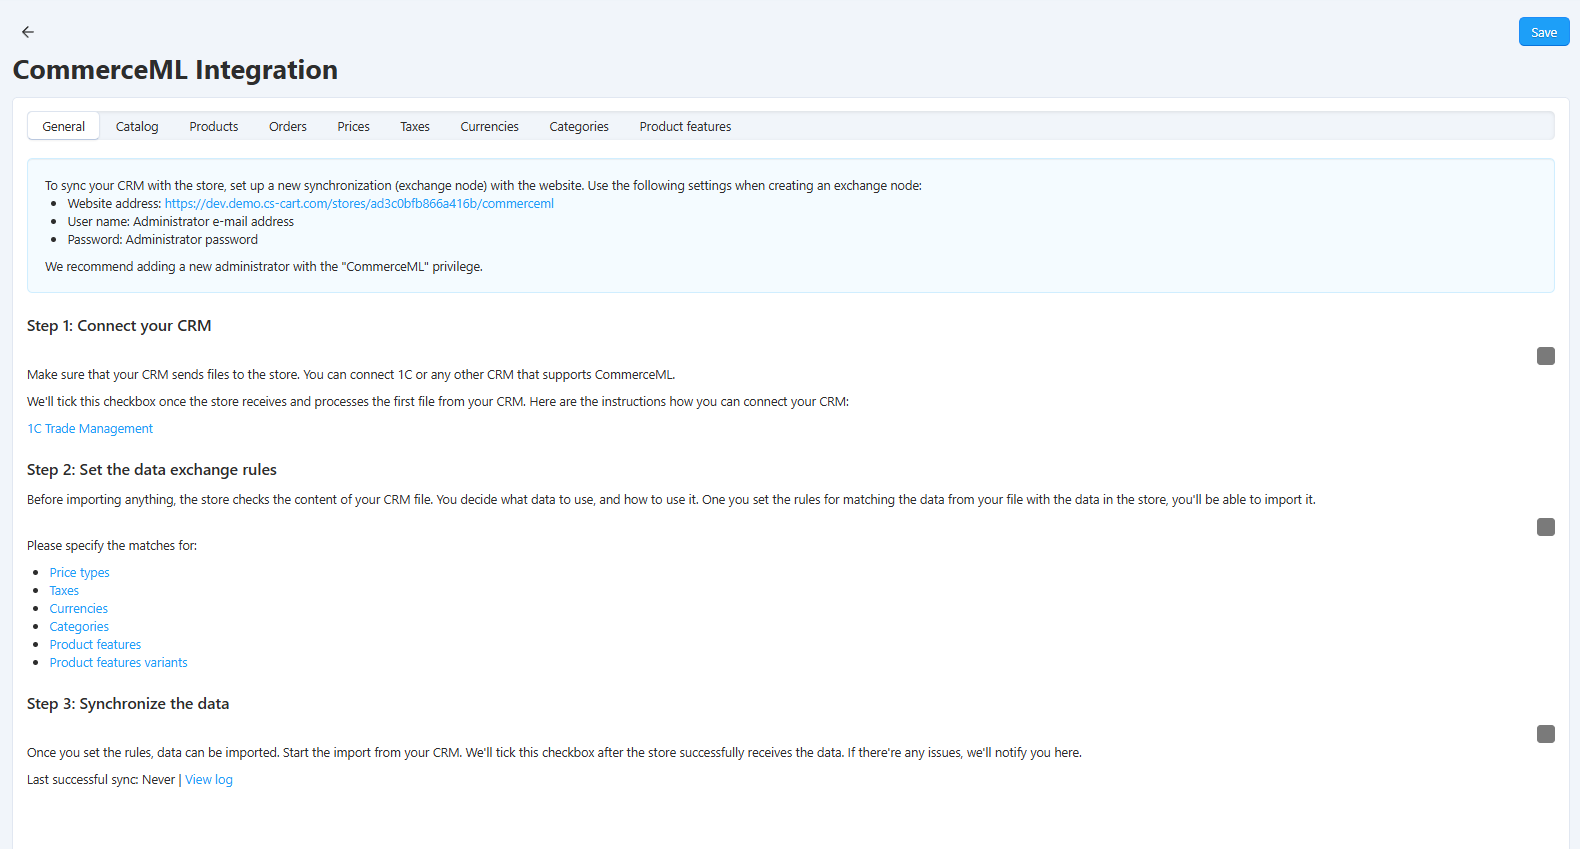Open the Taxes tab

(x=415, y=127)
